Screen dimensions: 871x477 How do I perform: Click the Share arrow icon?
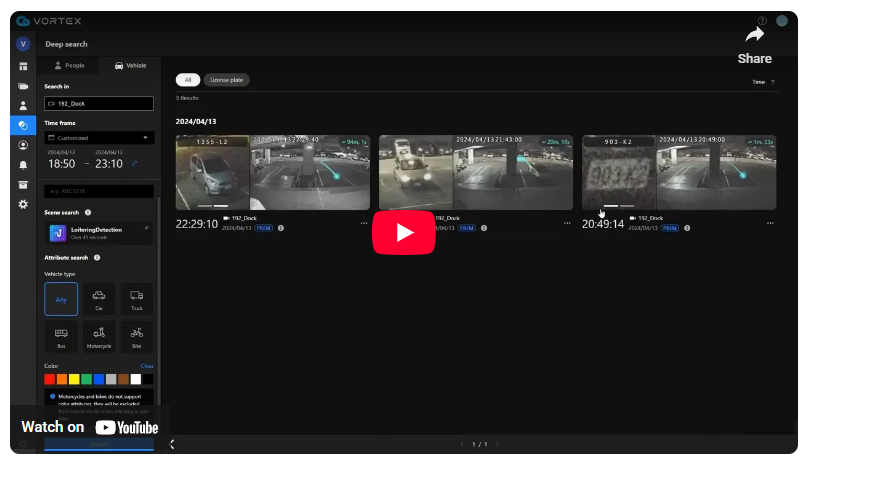[754, 36]
